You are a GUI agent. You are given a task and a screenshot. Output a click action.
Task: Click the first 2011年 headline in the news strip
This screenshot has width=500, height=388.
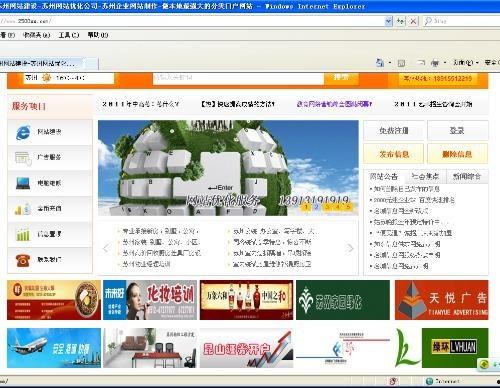point(141,104)
